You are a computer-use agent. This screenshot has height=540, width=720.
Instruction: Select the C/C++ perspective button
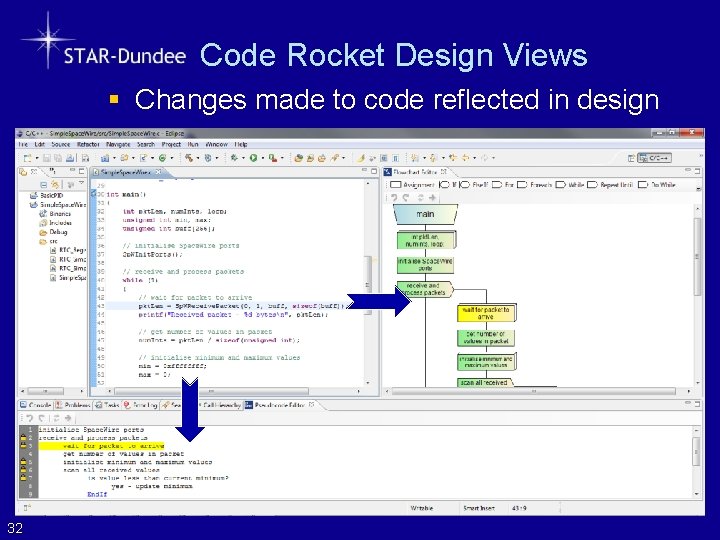point(654,158)
